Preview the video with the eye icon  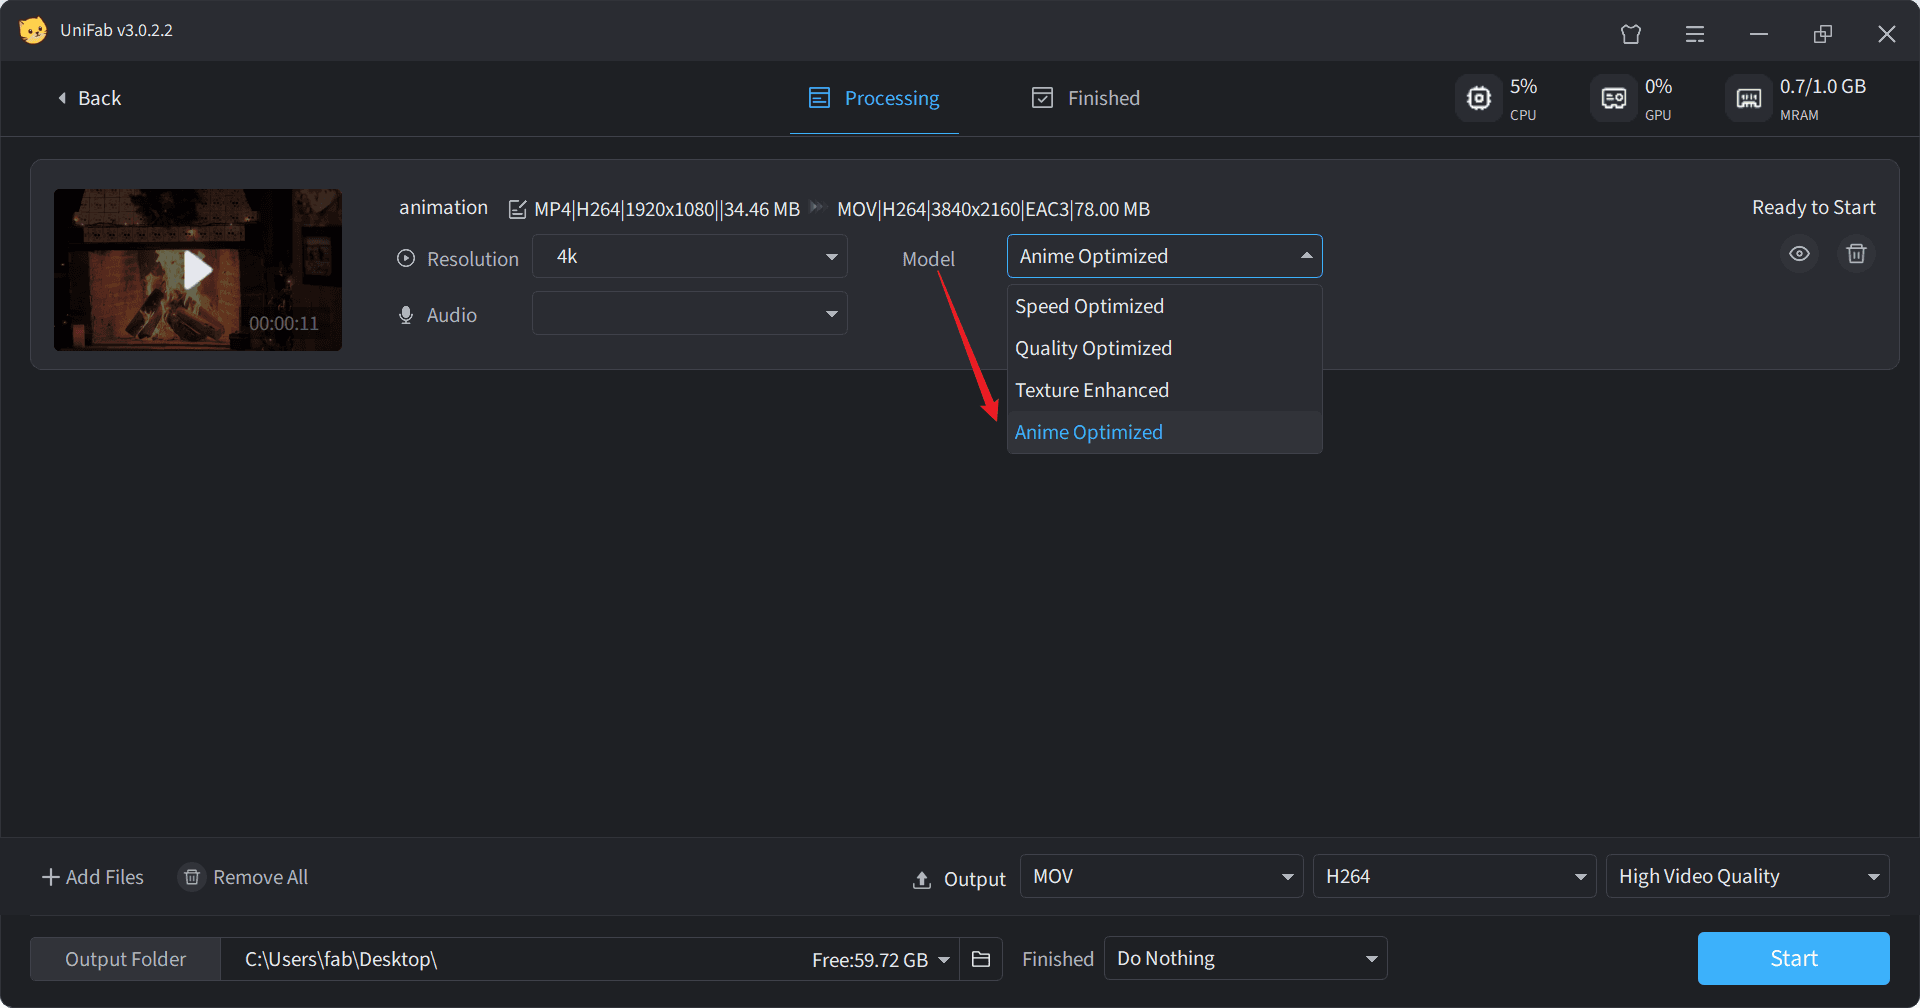point(1799,254)
